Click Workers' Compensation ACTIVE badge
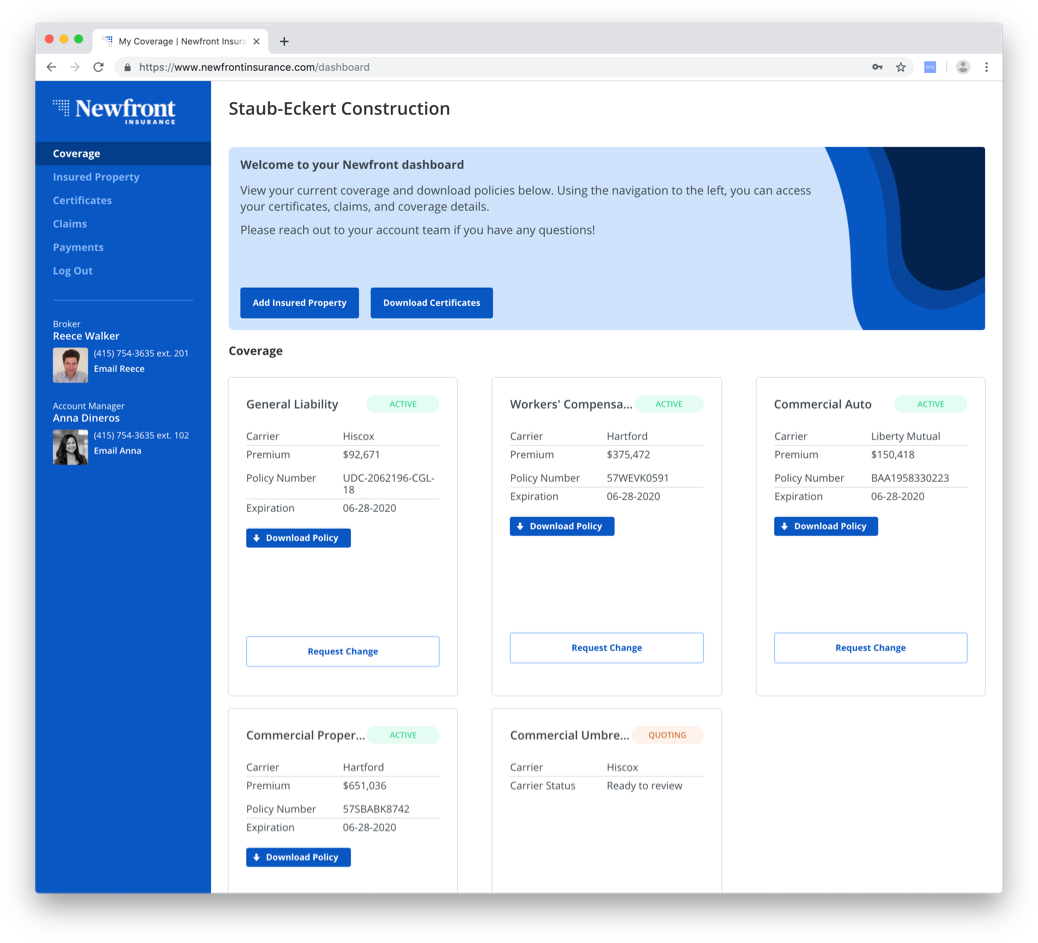 tap(669, 404)
